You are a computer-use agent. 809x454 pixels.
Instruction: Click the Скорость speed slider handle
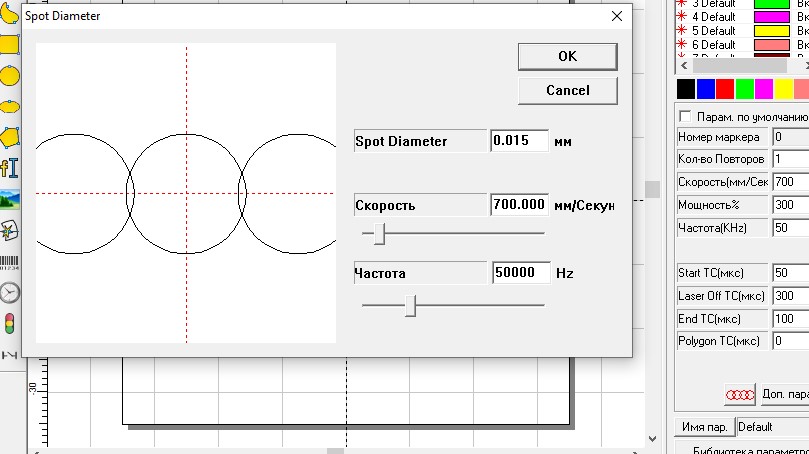(378, 234)
